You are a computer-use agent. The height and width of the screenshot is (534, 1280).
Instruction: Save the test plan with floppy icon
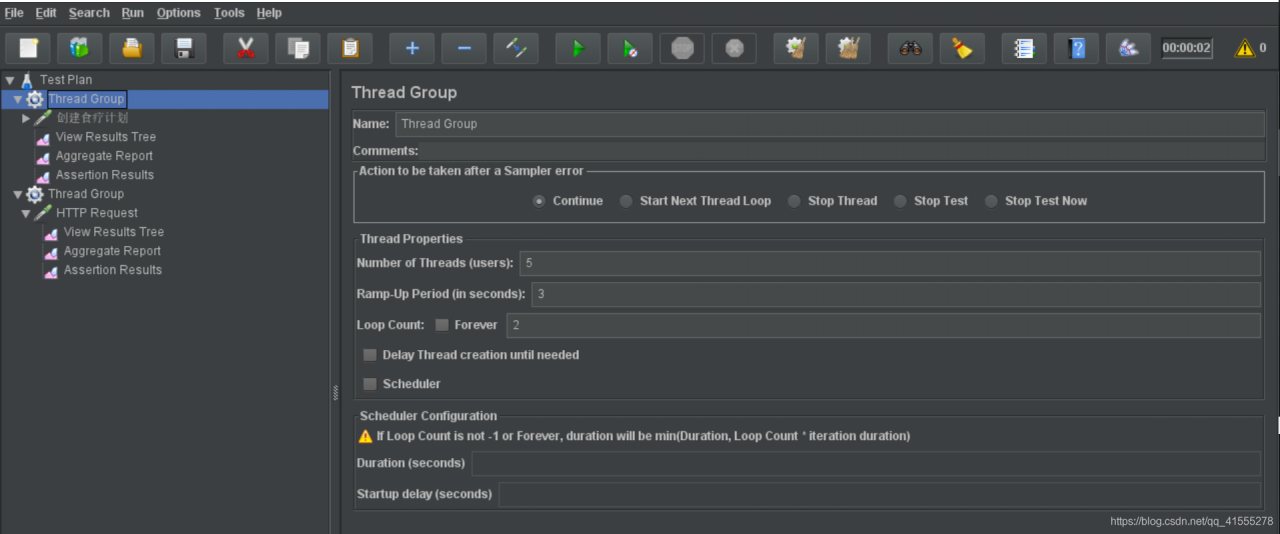point(183,48)
